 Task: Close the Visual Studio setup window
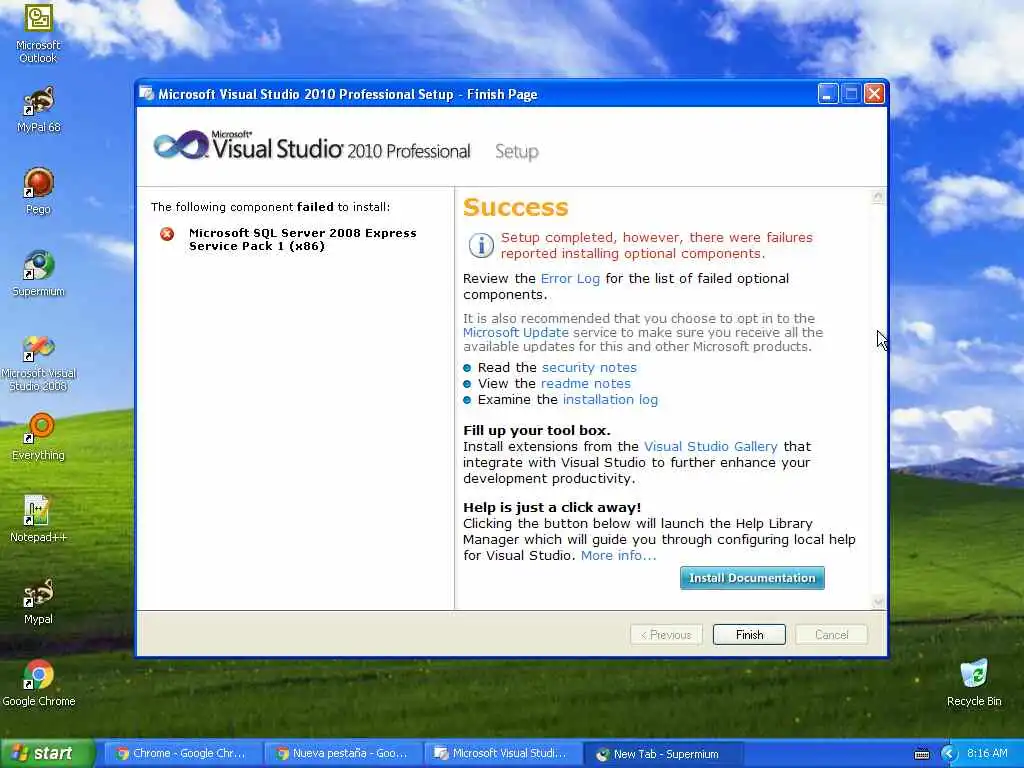[874, 94]
